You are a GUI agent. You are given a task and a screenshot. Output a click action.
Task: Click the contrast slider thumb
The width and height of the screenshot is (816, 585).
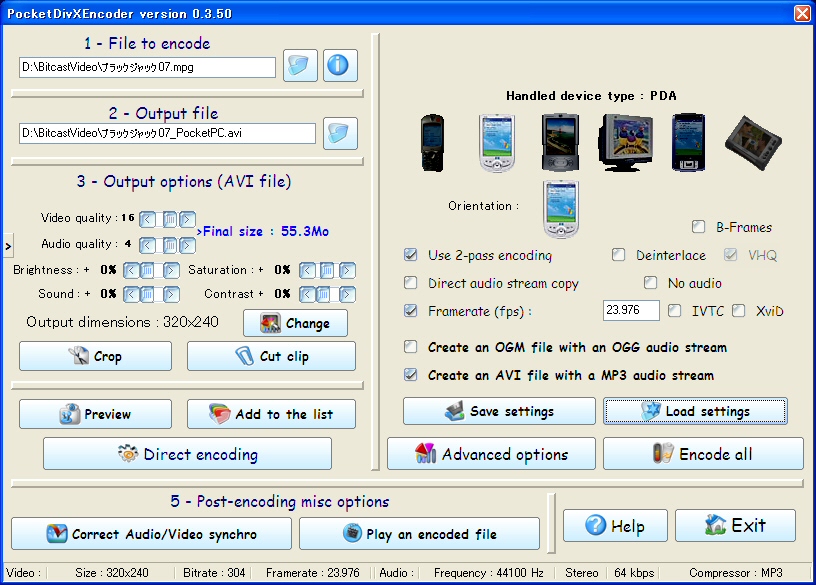point(323,295)
